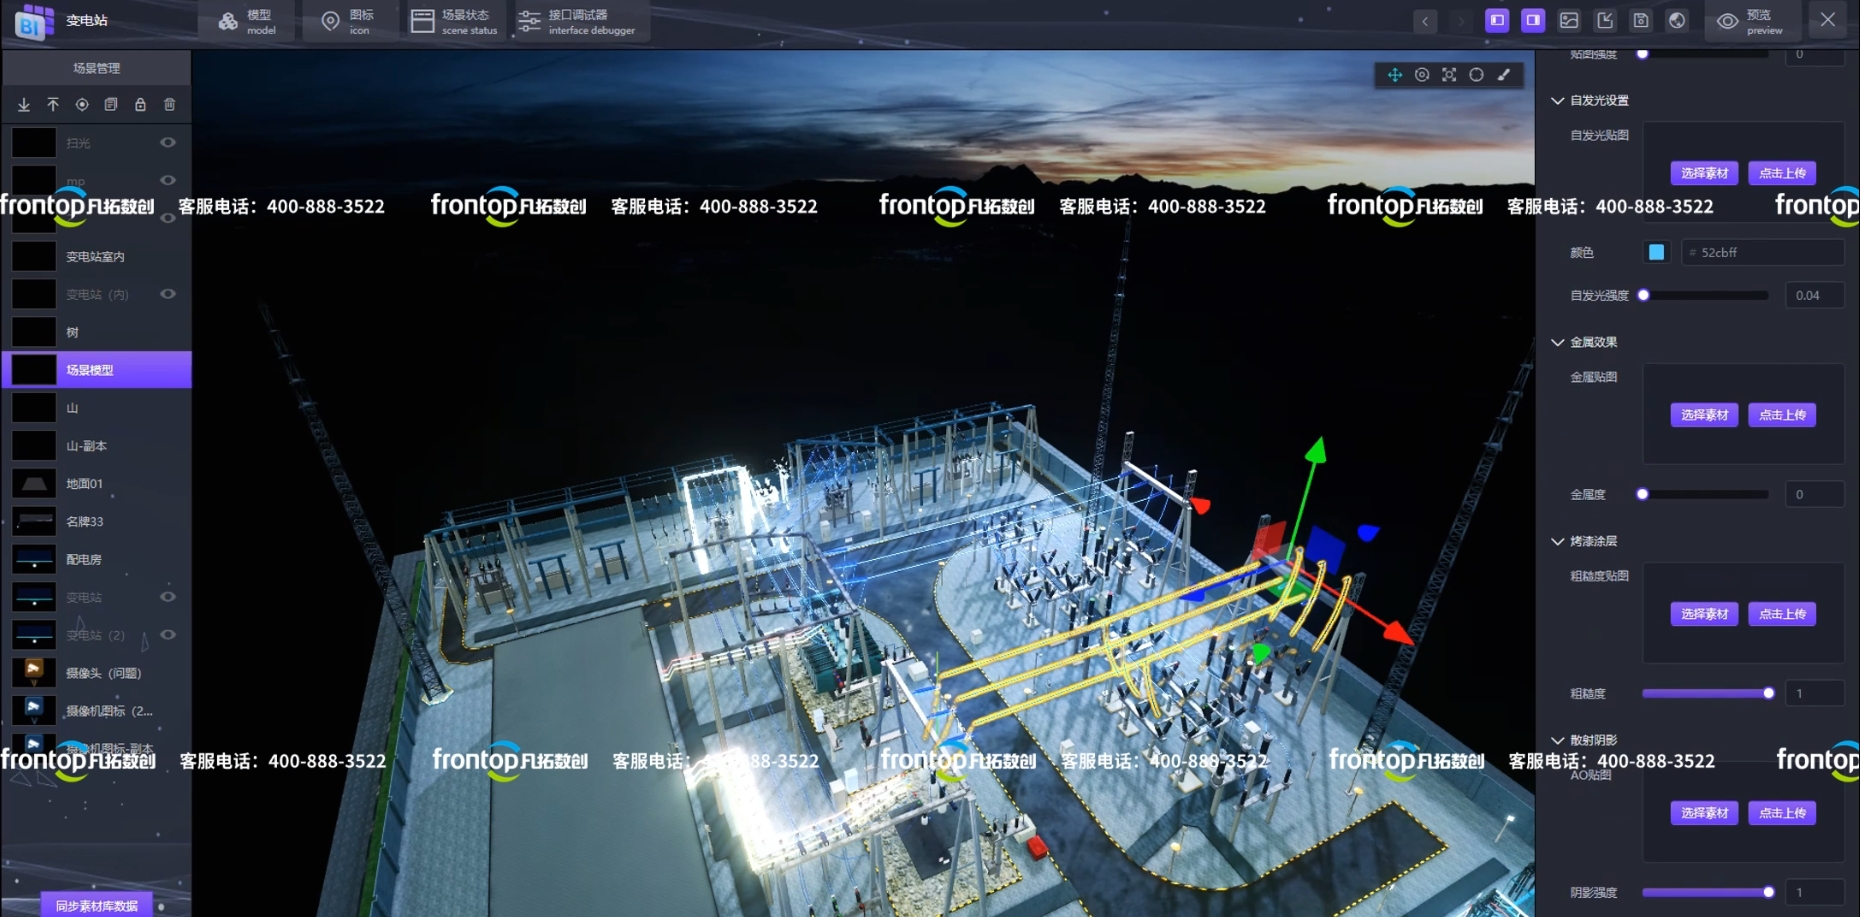Click 点击上传 under 金属贴图
The width and height of the screenshot is (1860, 917).
click(x=1782, y=415)
